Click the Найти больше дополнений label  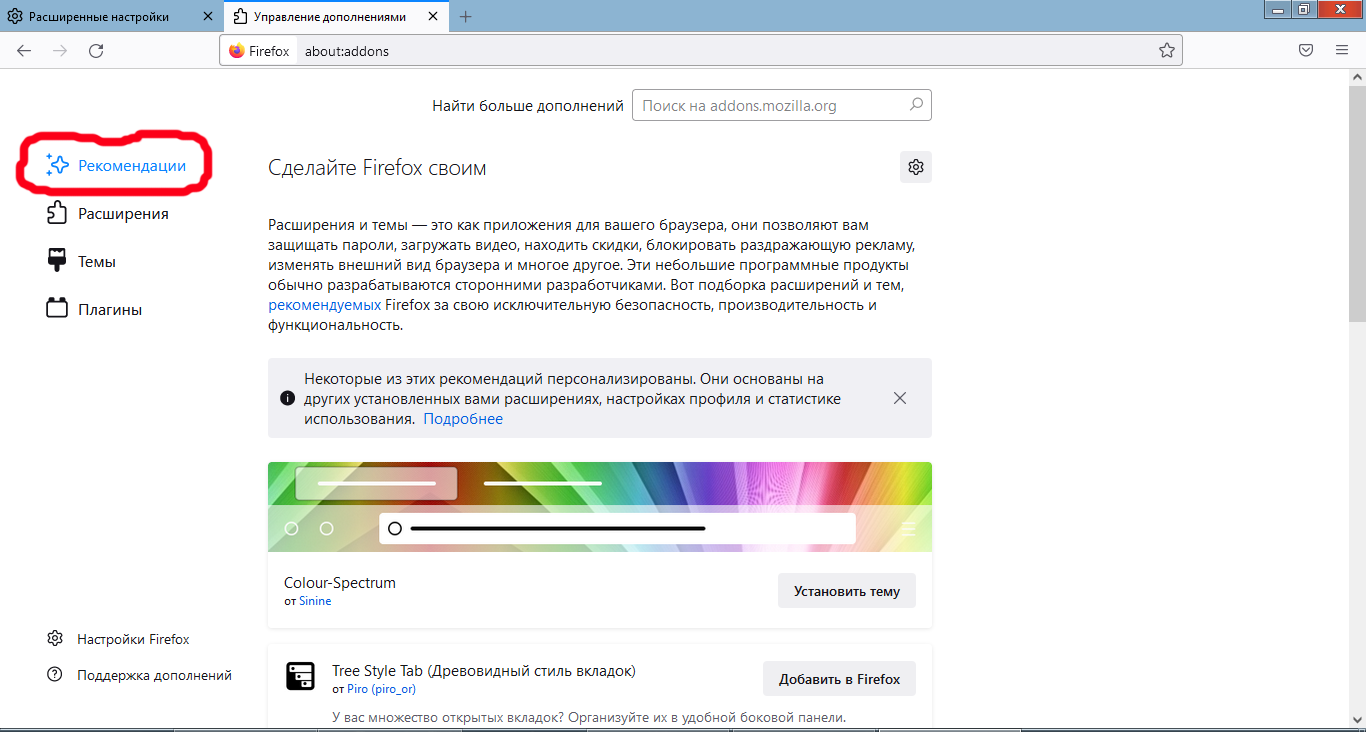click(x=528, y=106)
